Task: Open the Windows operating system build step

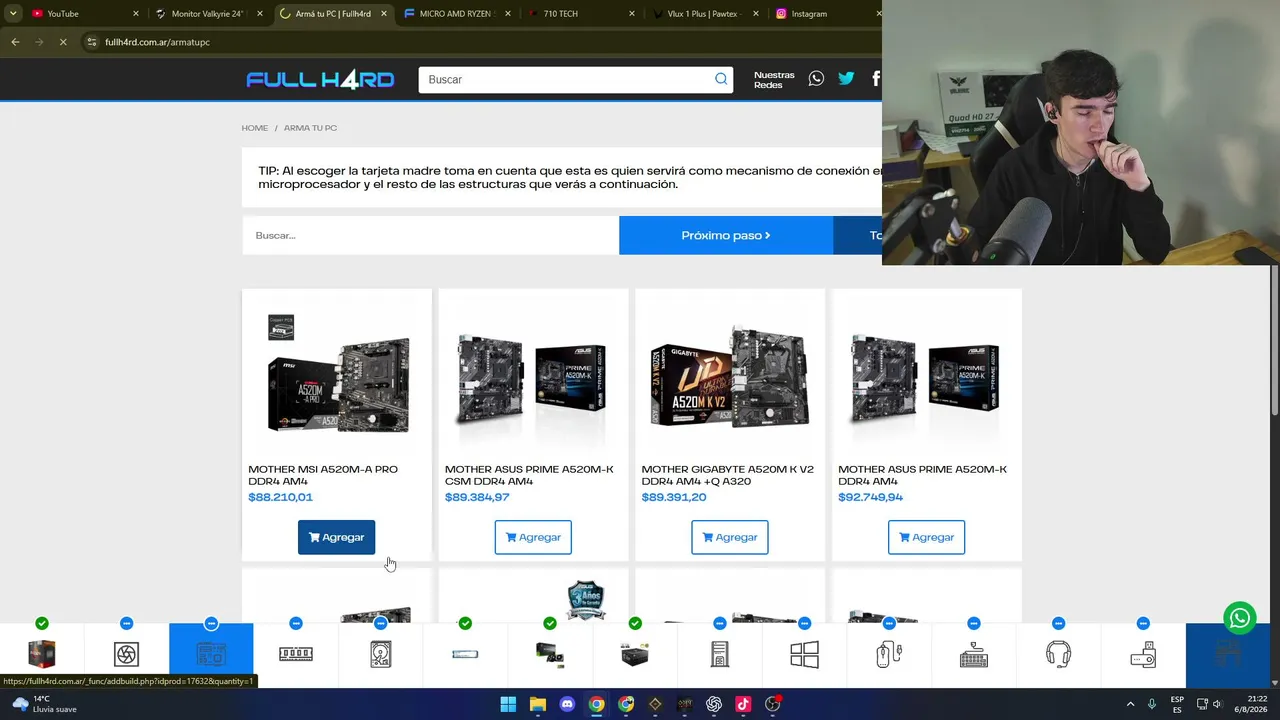Action: click(804, 654)
